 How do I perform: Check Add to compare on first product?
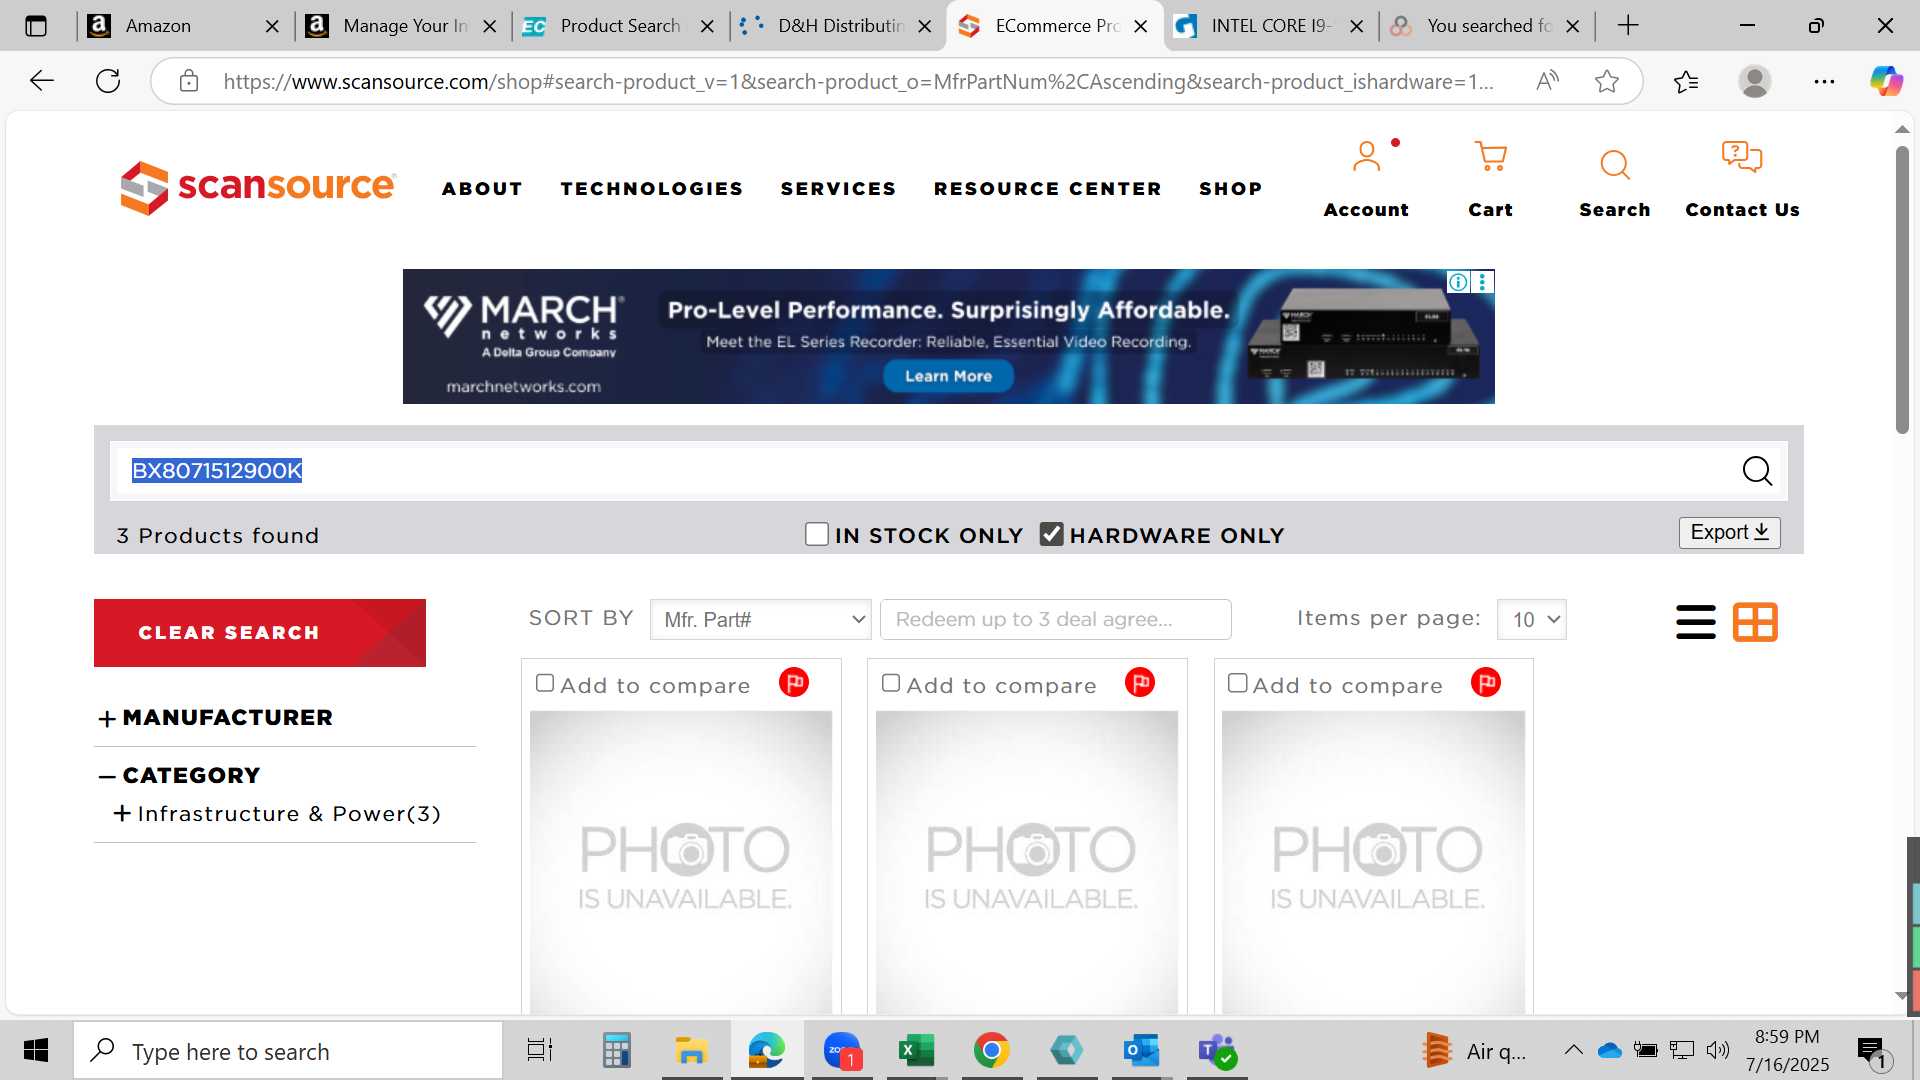click(x=545, y=683)
